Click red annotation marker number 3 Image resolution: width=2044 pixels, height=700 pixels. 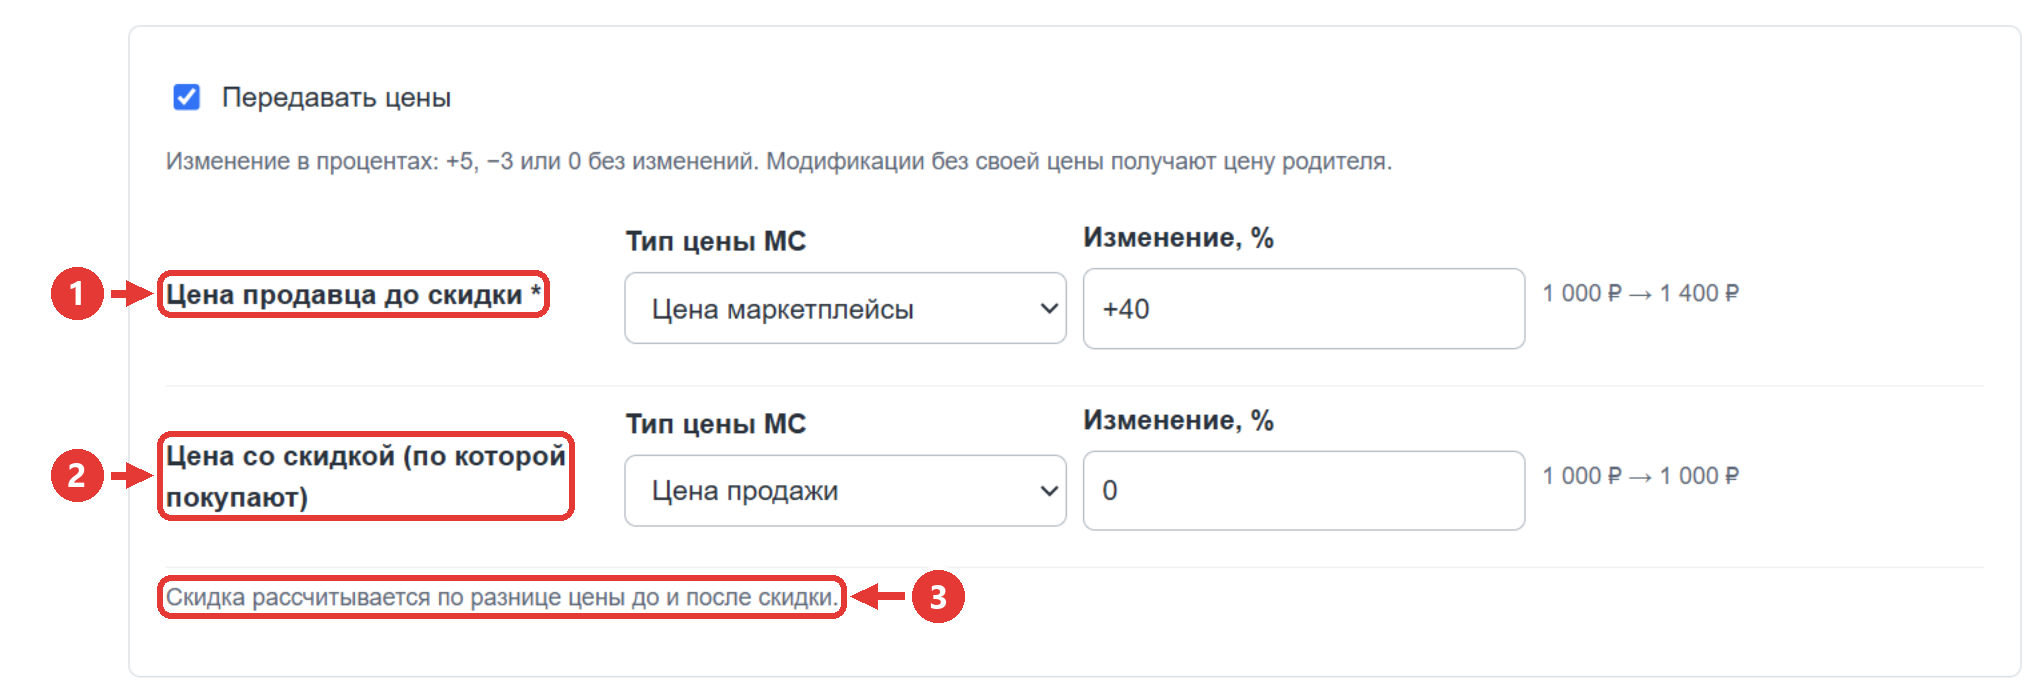938,597
